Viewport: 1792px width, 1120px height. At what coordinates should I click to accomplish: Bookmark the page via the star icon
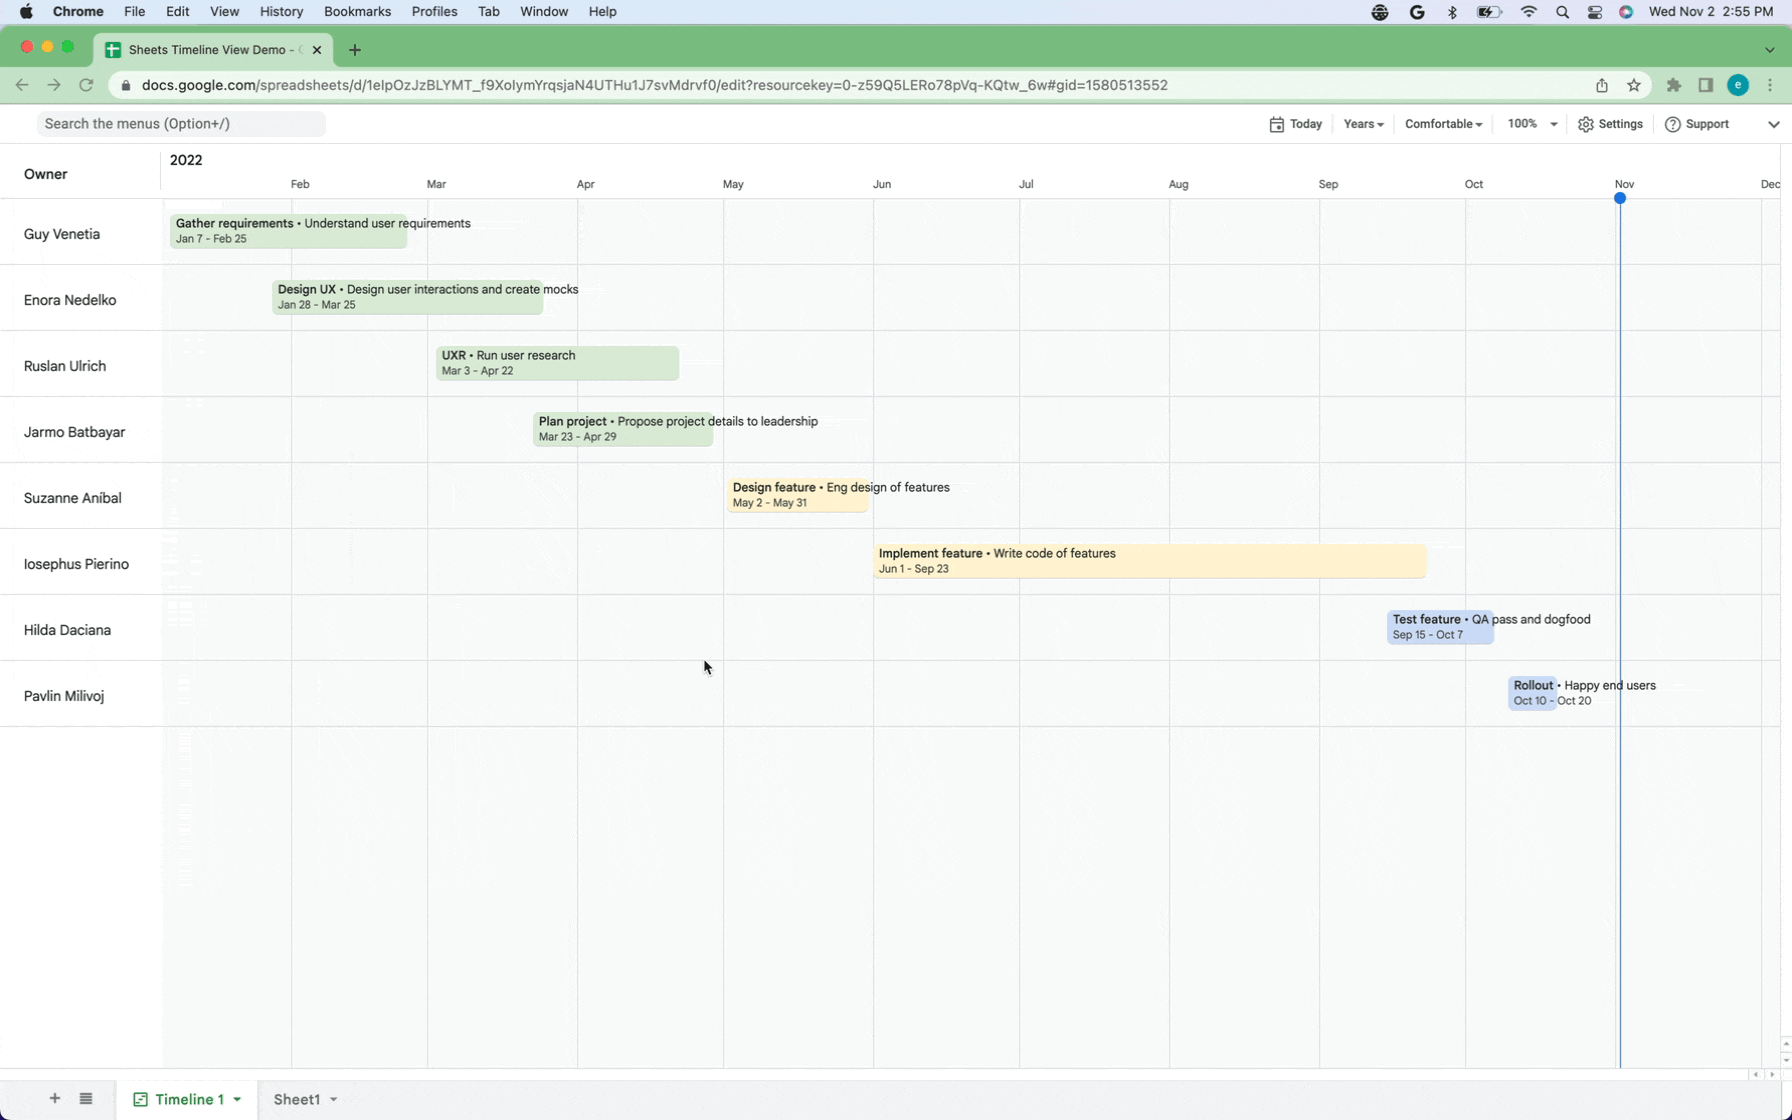(1634, 85)
